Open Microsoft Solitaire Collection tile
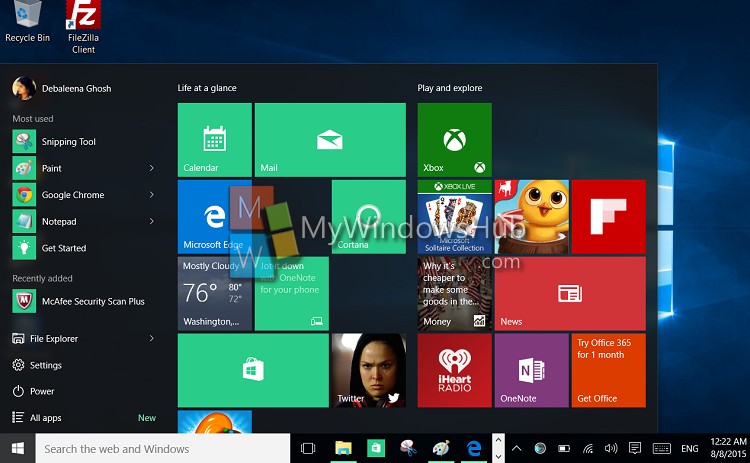 tap(454, 217)
